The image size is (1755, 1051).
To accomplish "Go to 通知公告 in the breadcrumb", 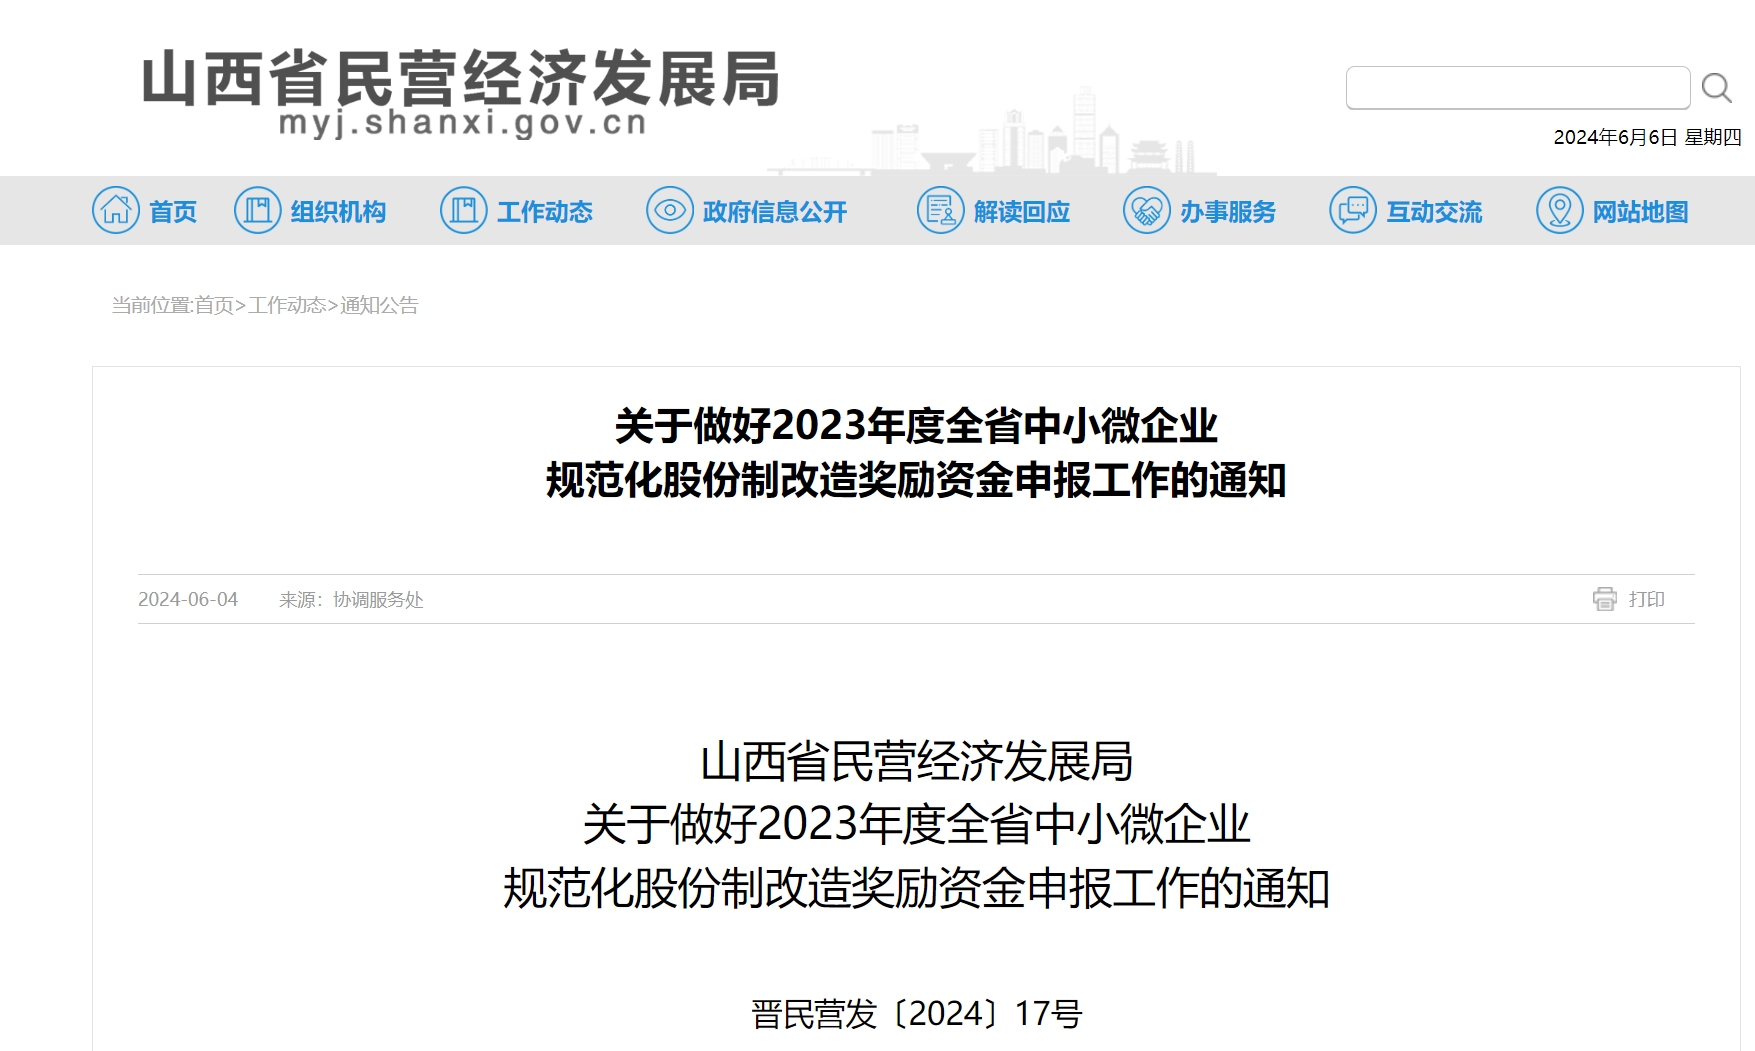I will tap(379, 305).
